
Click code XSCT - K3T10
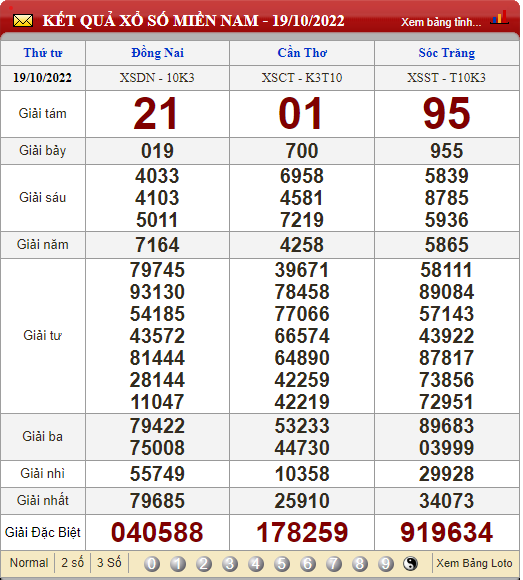(302, 78)
